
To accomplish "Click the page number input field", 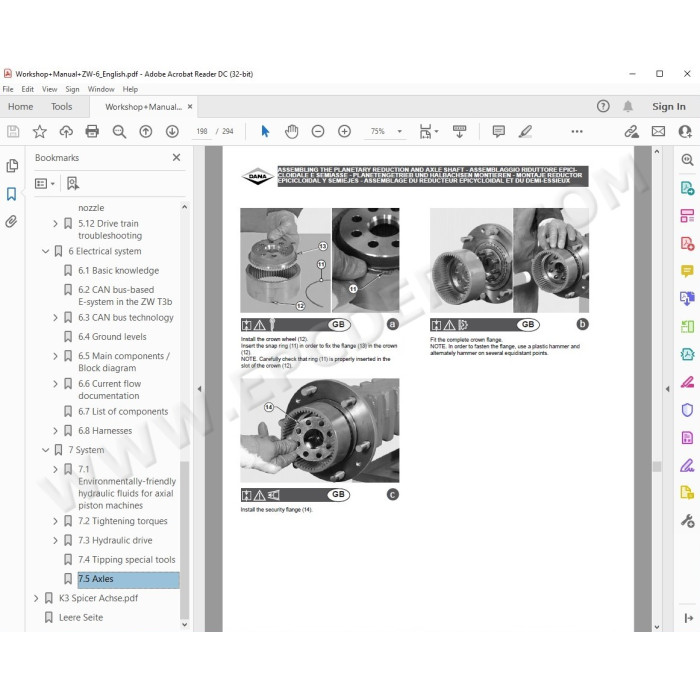I will click(x=202, y=131).
